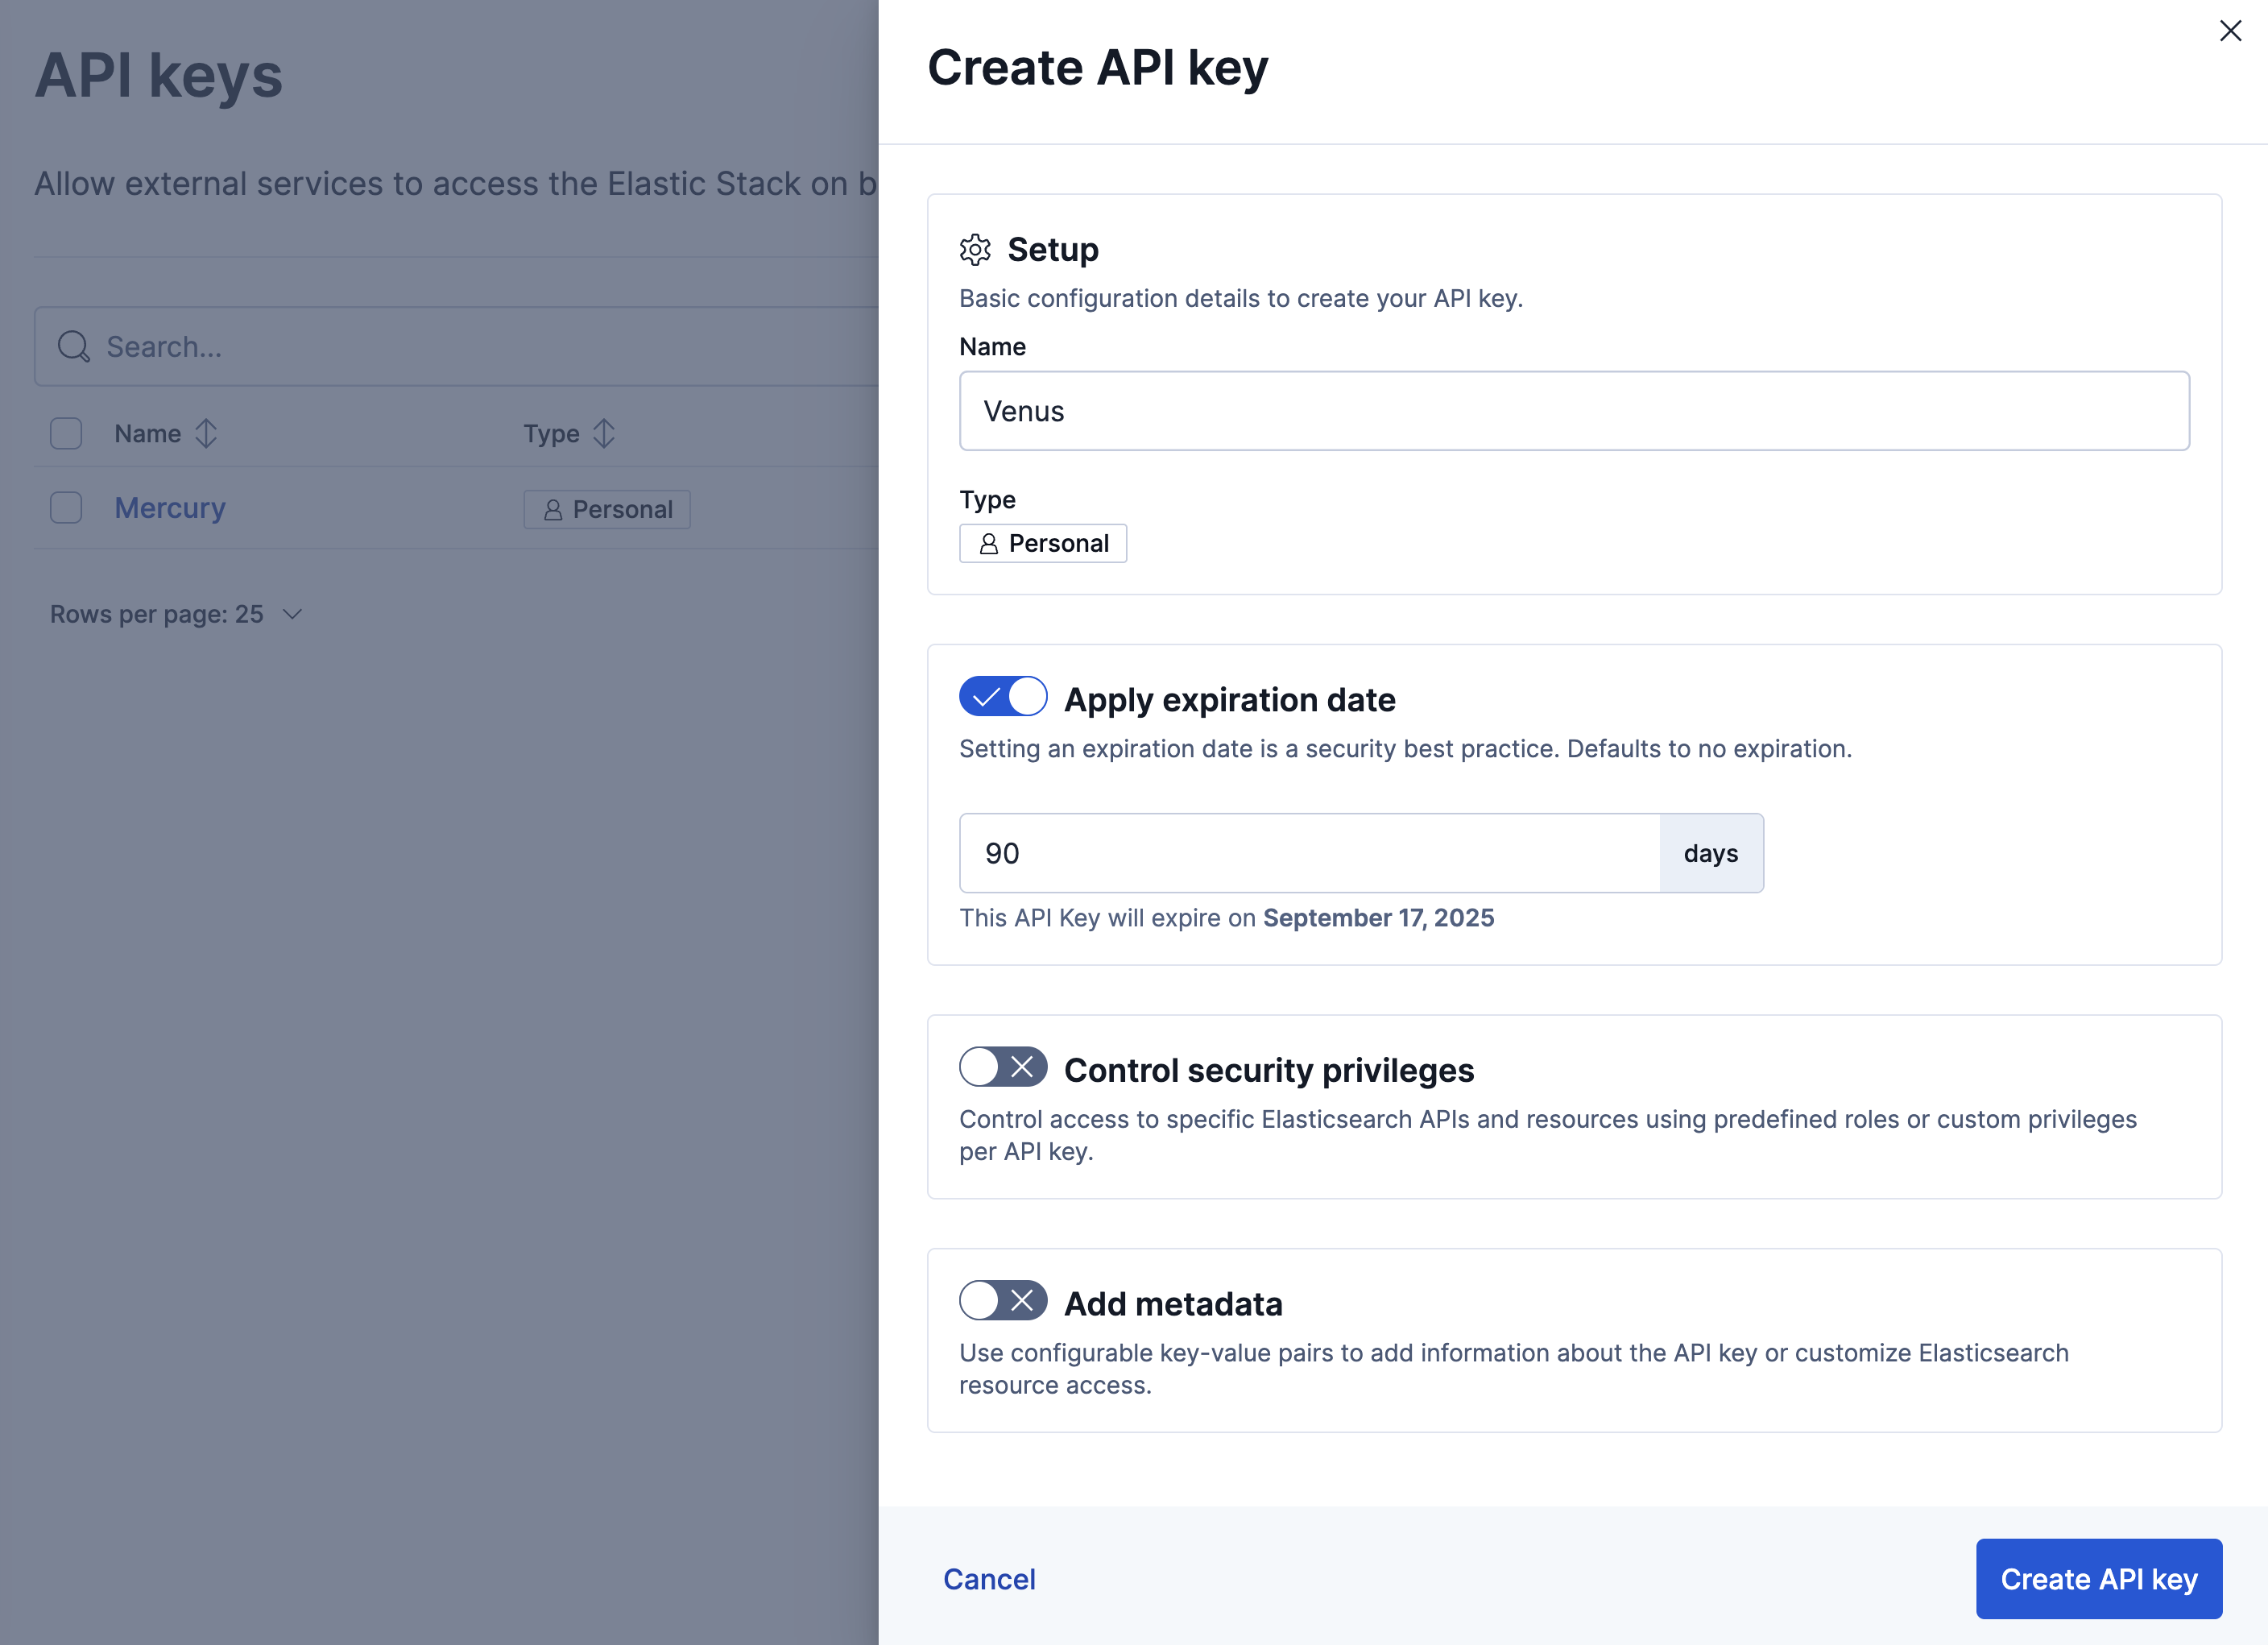This screenshot has width=2268, height=1645.
Task: Click the checkmark on the expiration toggle
Action: point(990,697)
